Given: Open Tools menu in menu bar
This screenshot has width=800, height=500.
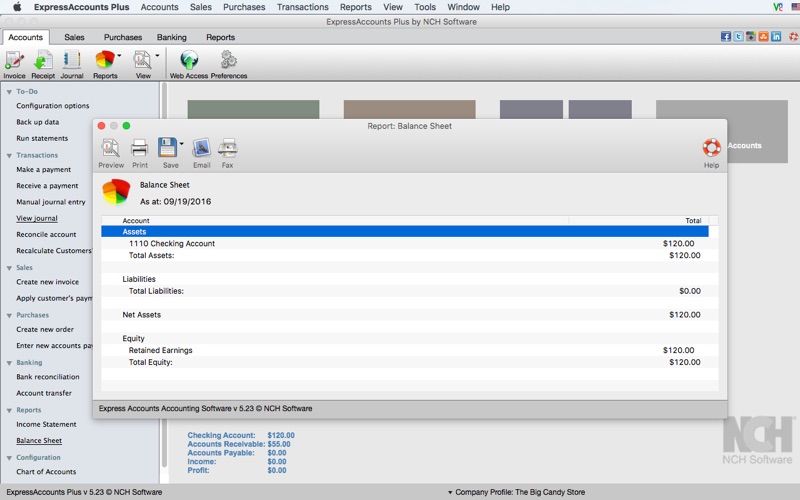Looking at the screenshot, I should (x=425, y=7).
